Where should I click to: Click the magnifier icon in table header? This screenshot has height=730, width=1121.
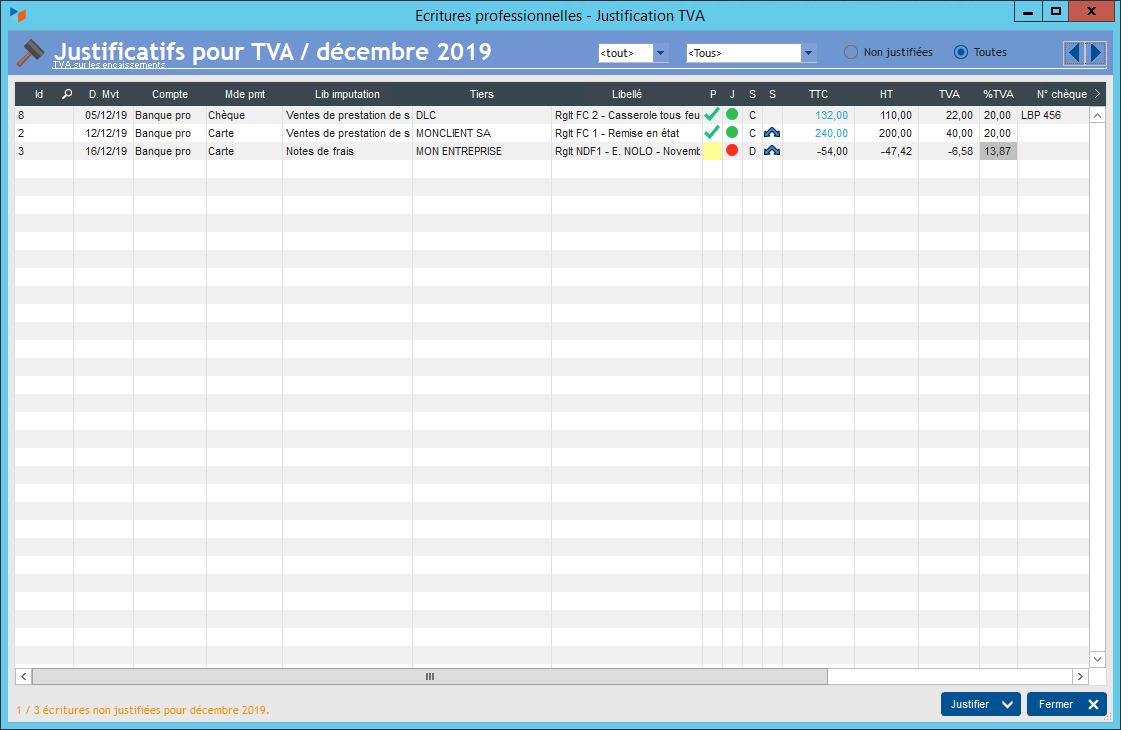coord(67,94)
